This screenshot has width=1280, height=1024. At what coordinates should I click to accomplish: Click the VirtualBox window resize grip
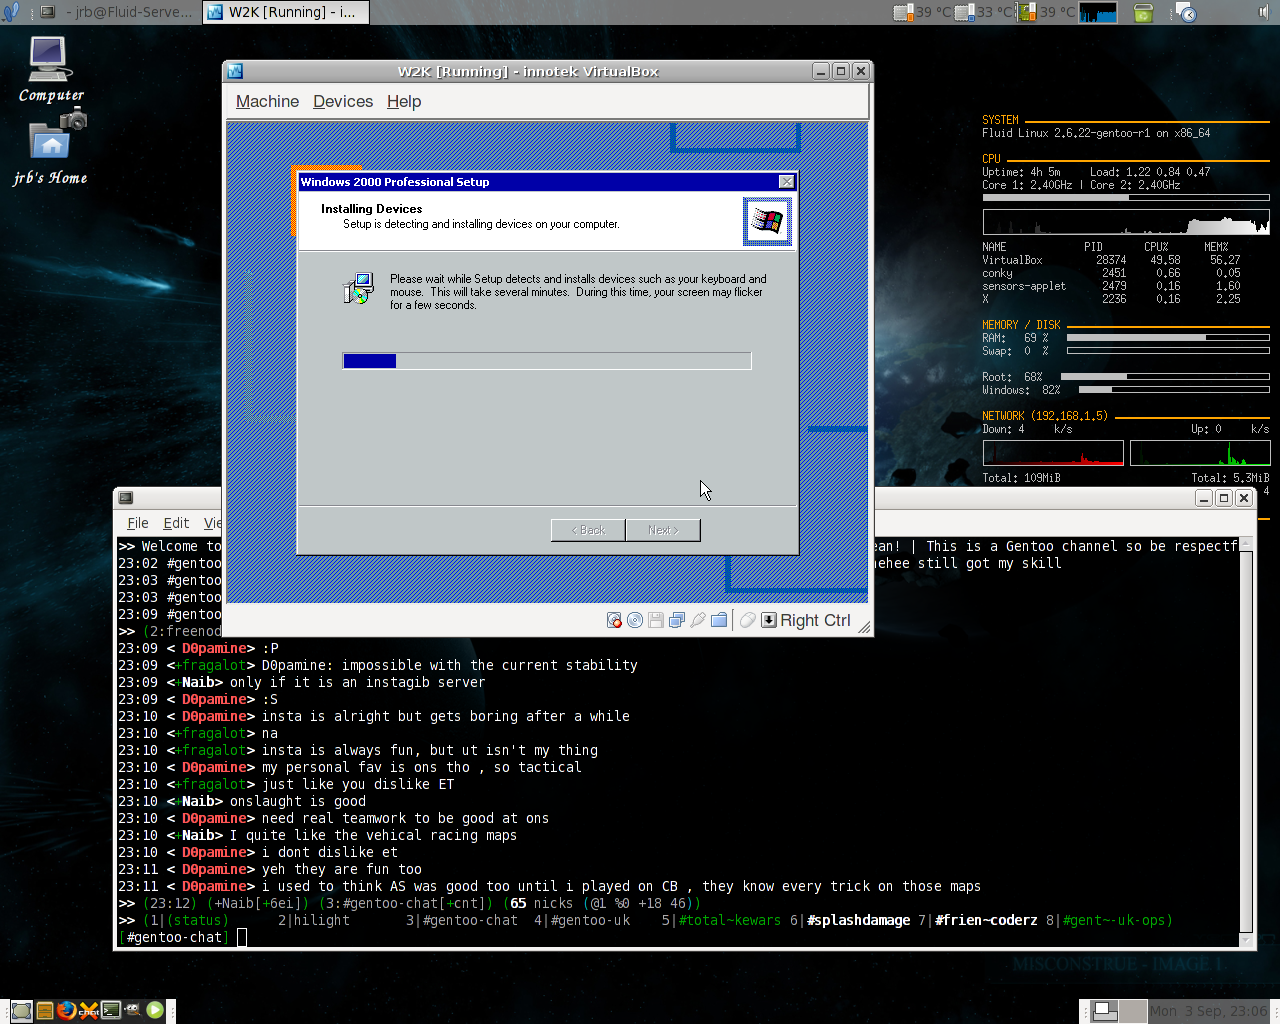click(x=864, y=627)
